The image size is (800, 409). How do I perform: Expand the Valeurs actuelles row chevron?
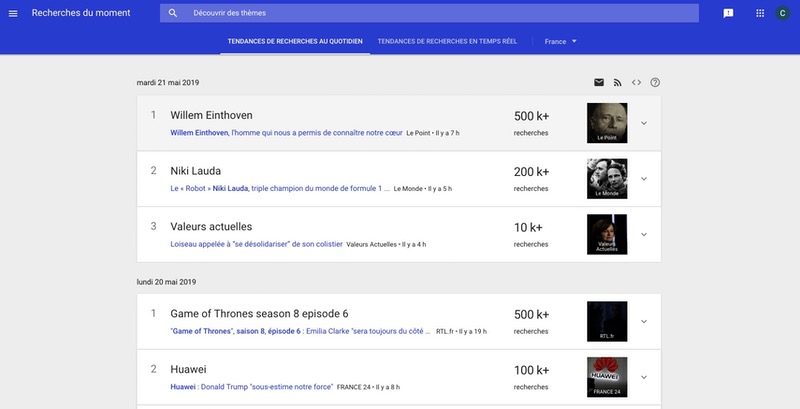tap(644, 235)
